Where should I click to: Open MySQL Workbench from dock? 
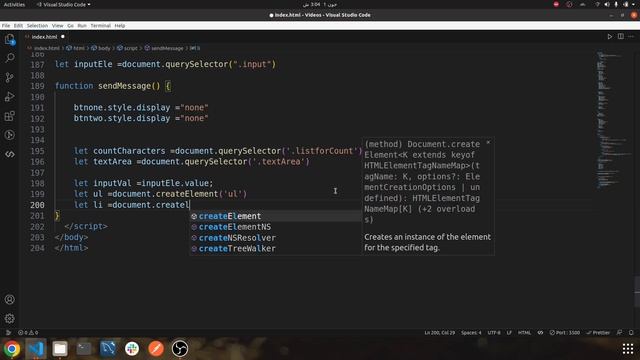[x=108, y=349]
